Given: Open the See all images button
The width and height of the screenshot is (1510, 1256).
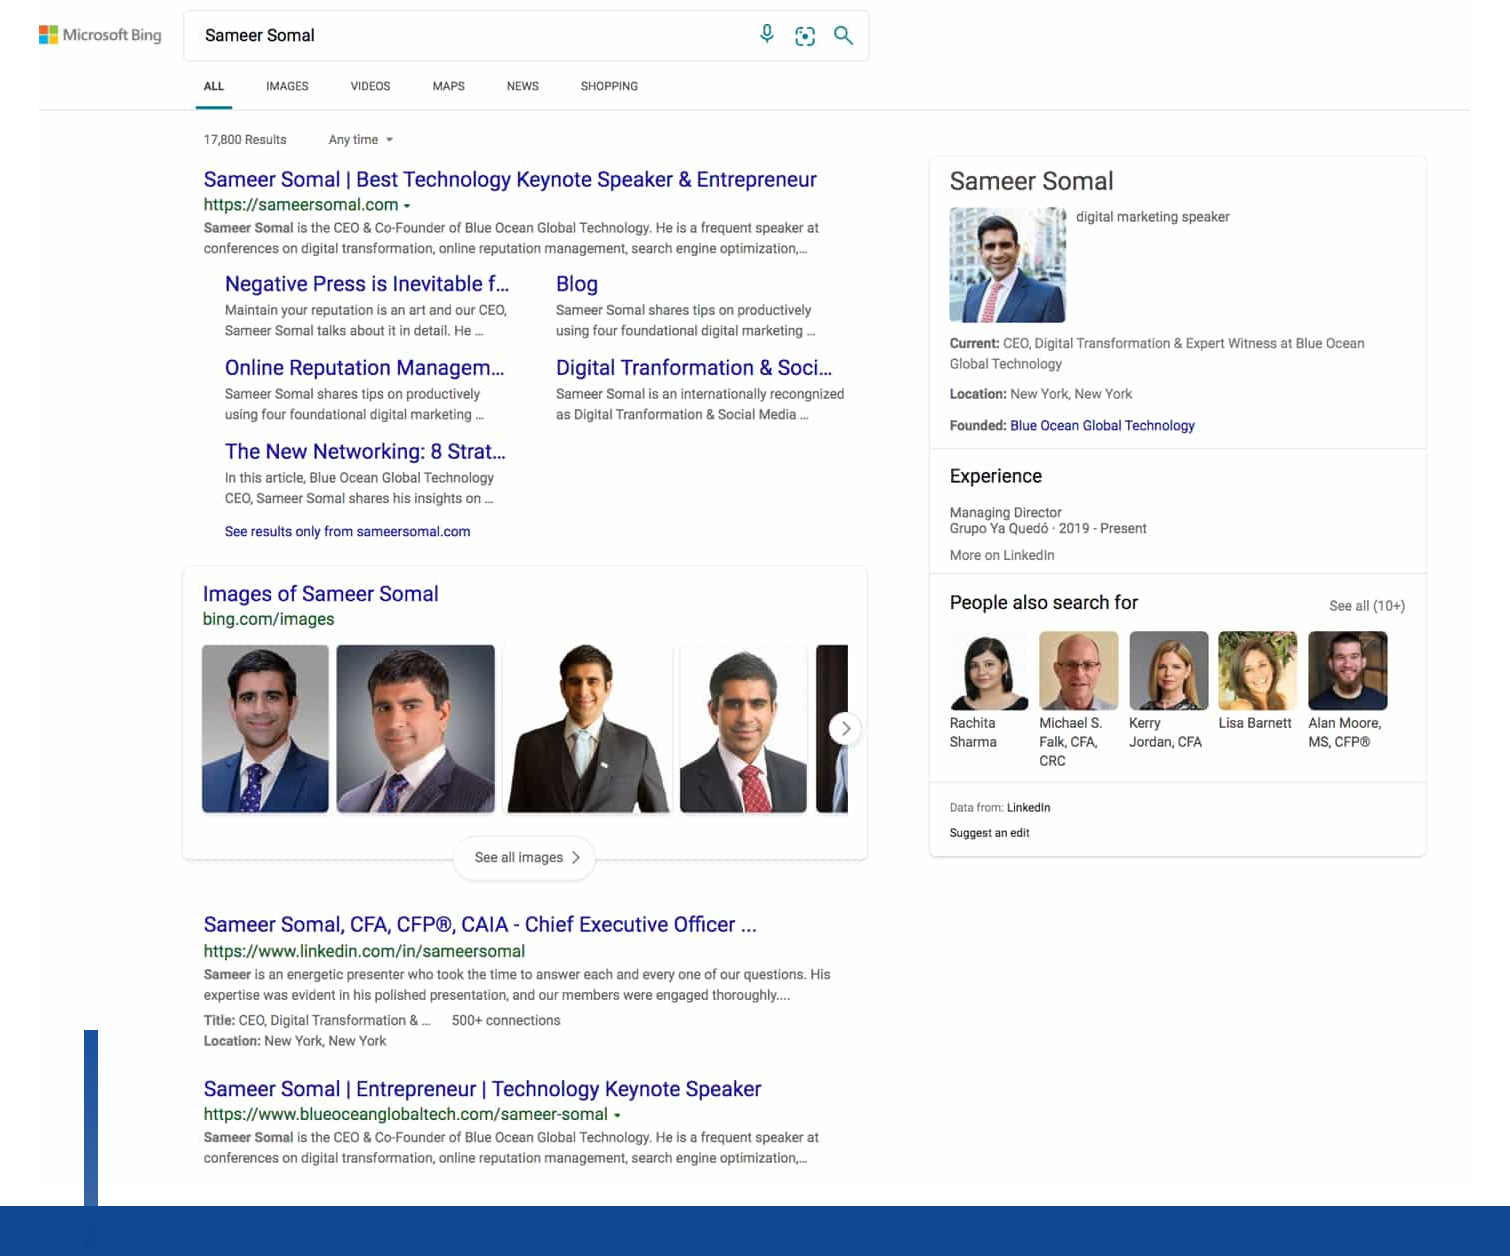Looking at the screenshot, I should [x=523, y=857].
